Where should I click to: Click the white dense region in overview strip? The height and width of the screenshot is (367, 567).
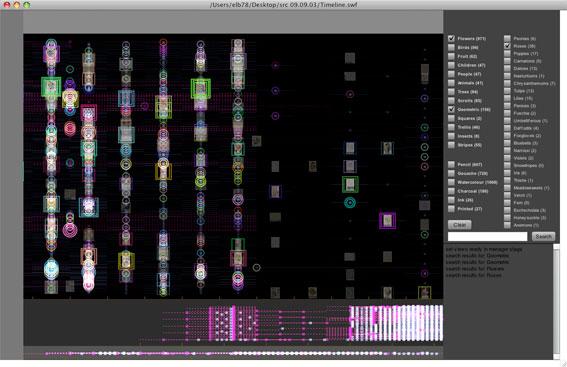coord(396,323)
